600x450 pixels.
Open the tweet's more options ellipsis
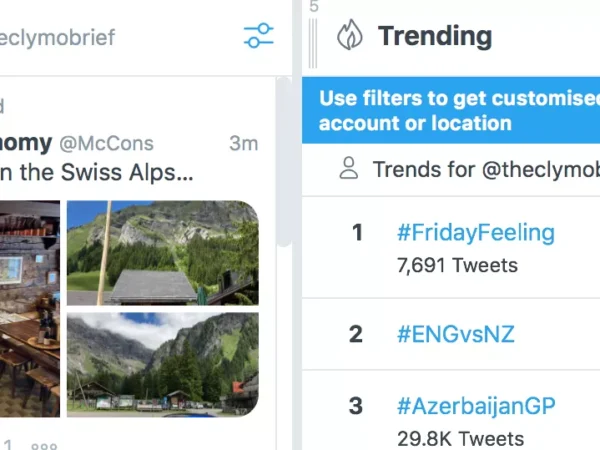44,445
